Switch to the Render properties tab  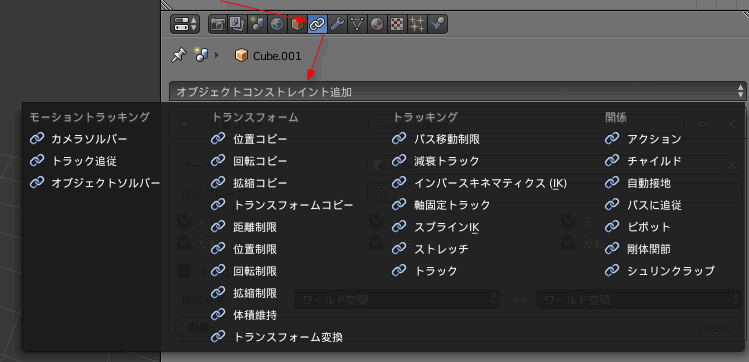tap(218, 24)
